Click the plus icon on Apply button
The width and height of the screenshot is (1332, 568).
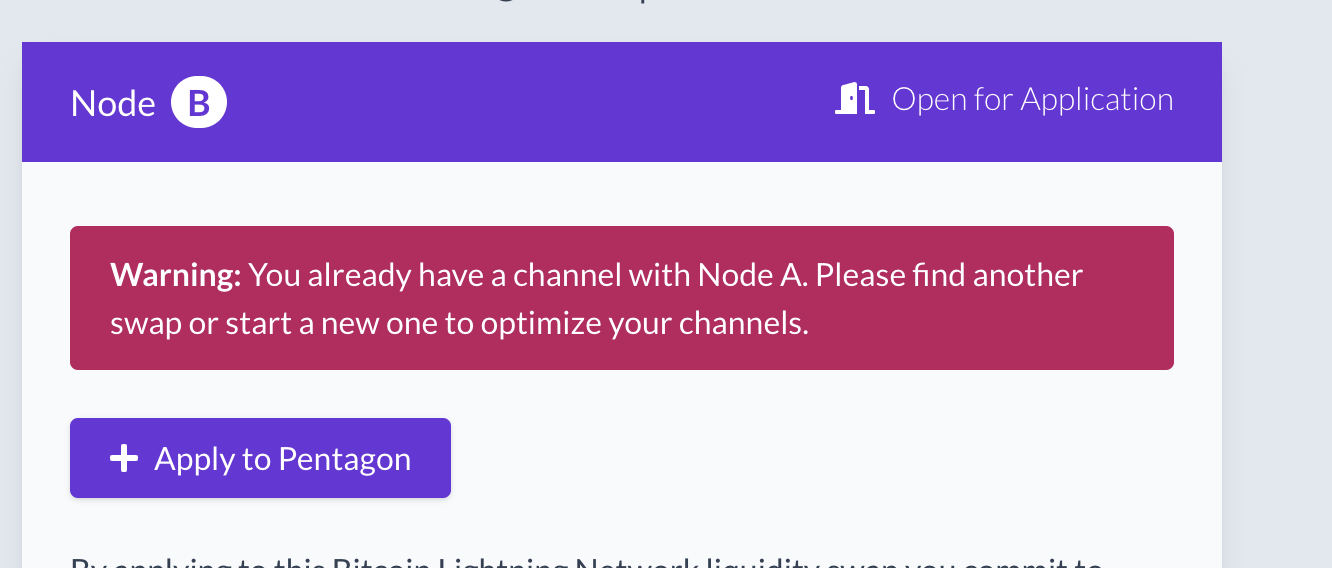pyautogui.click(x=123, y=458)
